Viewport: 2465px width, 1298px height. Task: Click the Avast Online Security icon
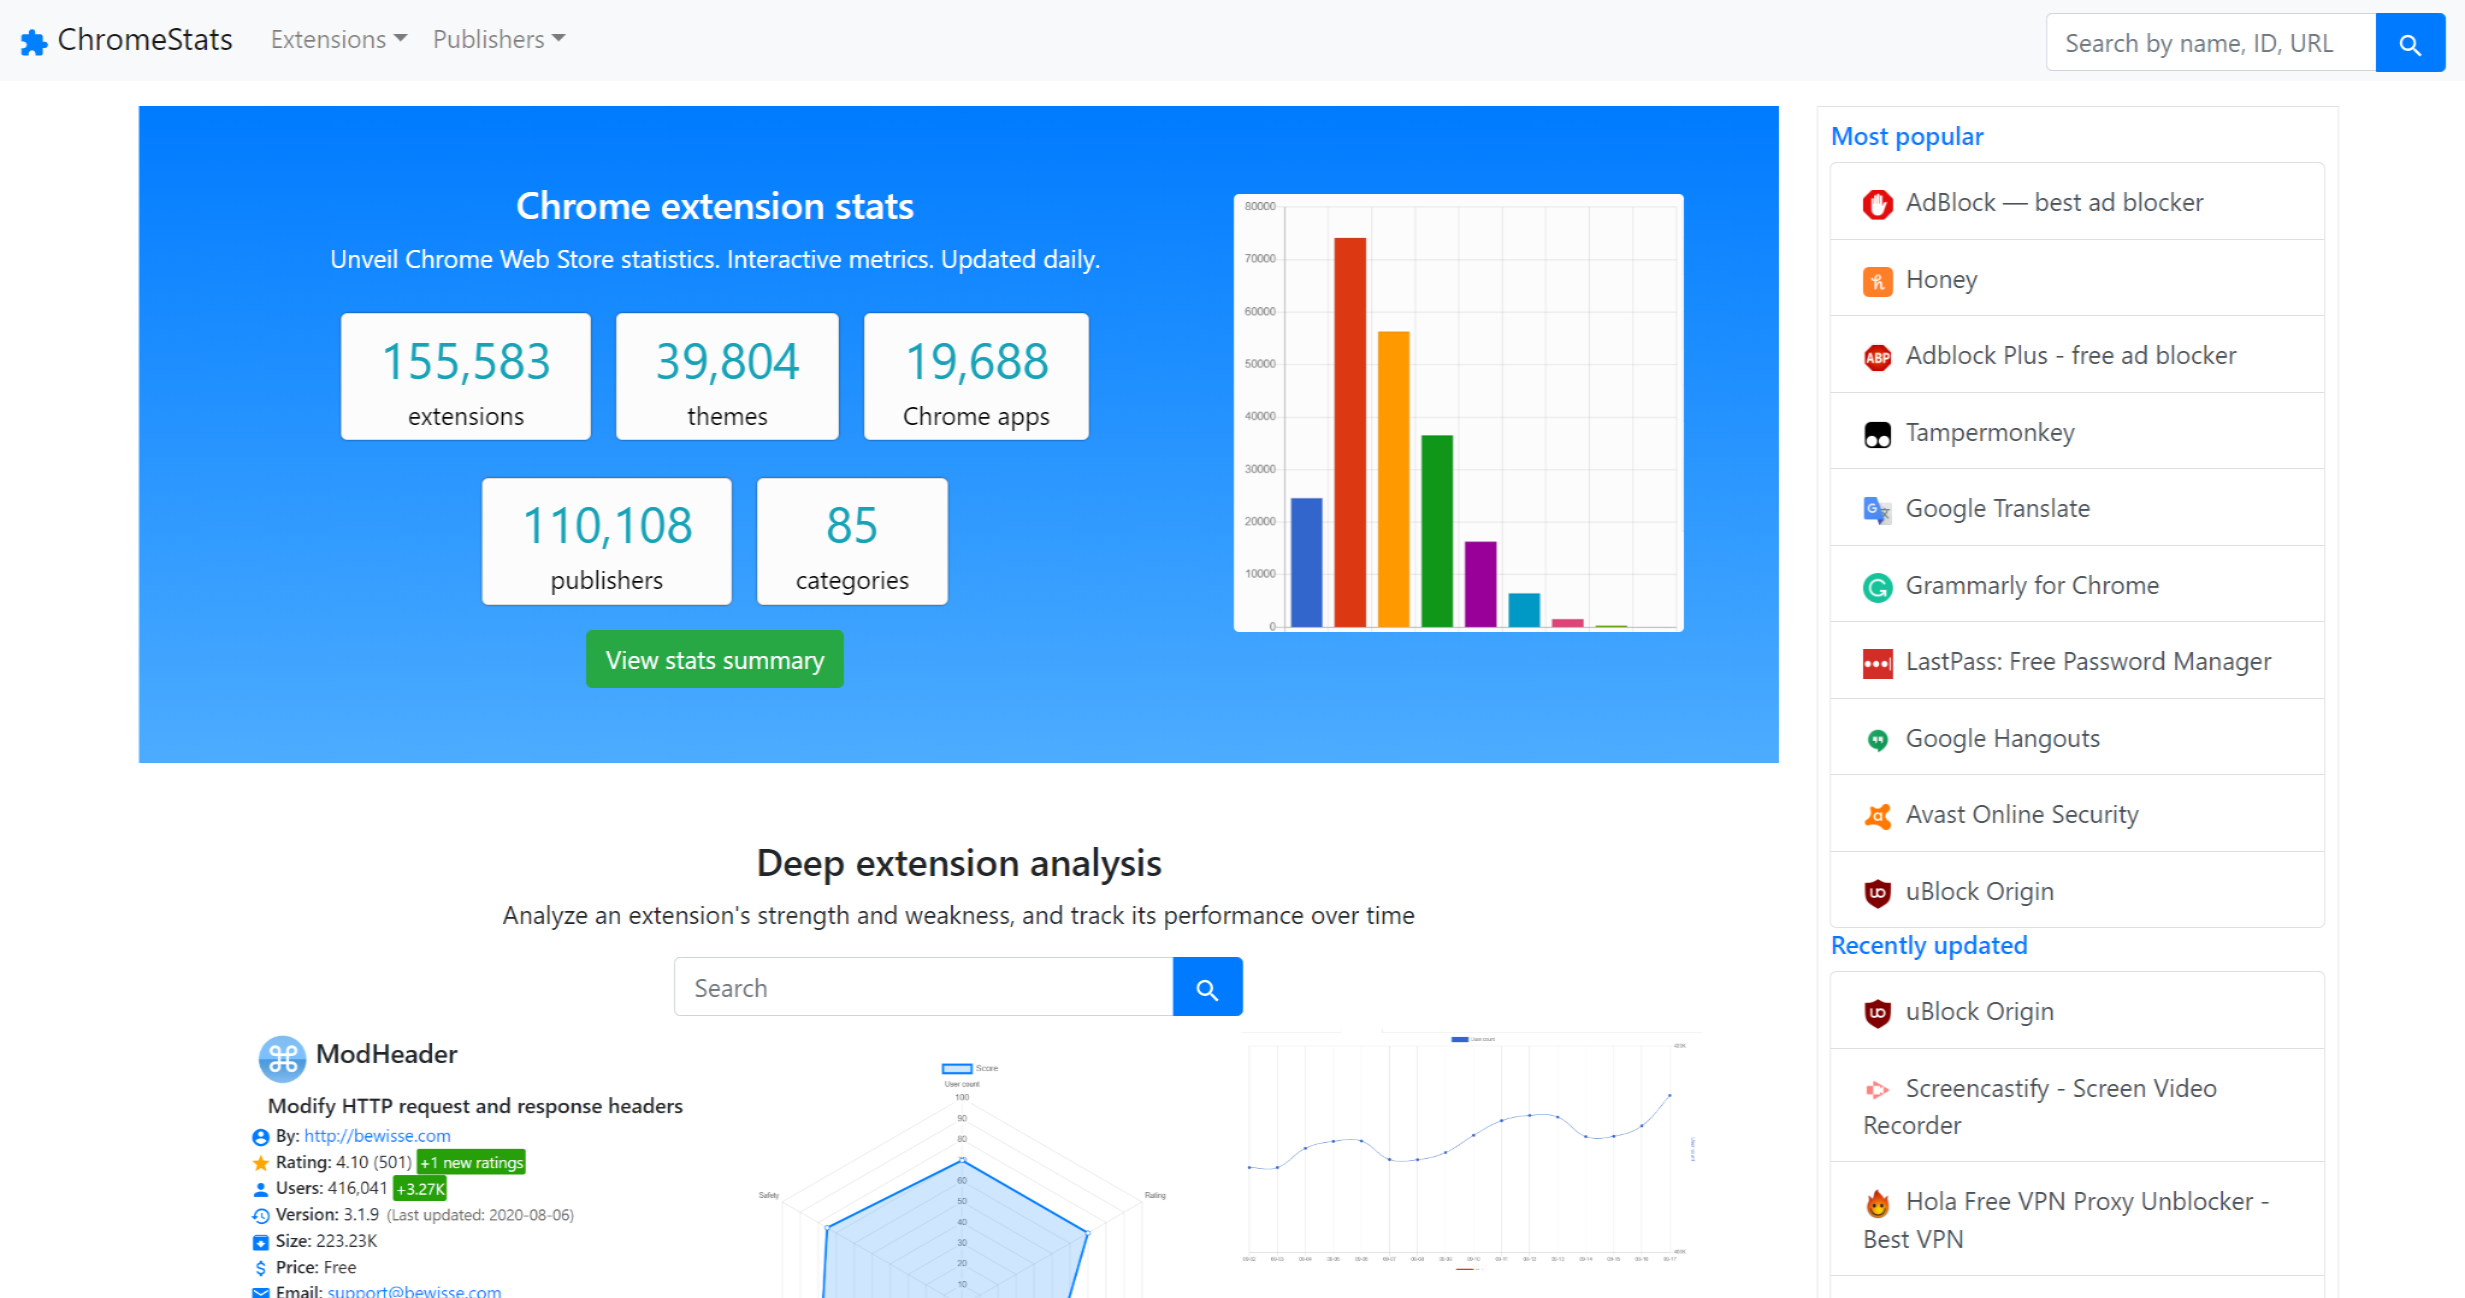click(1877, 816)
